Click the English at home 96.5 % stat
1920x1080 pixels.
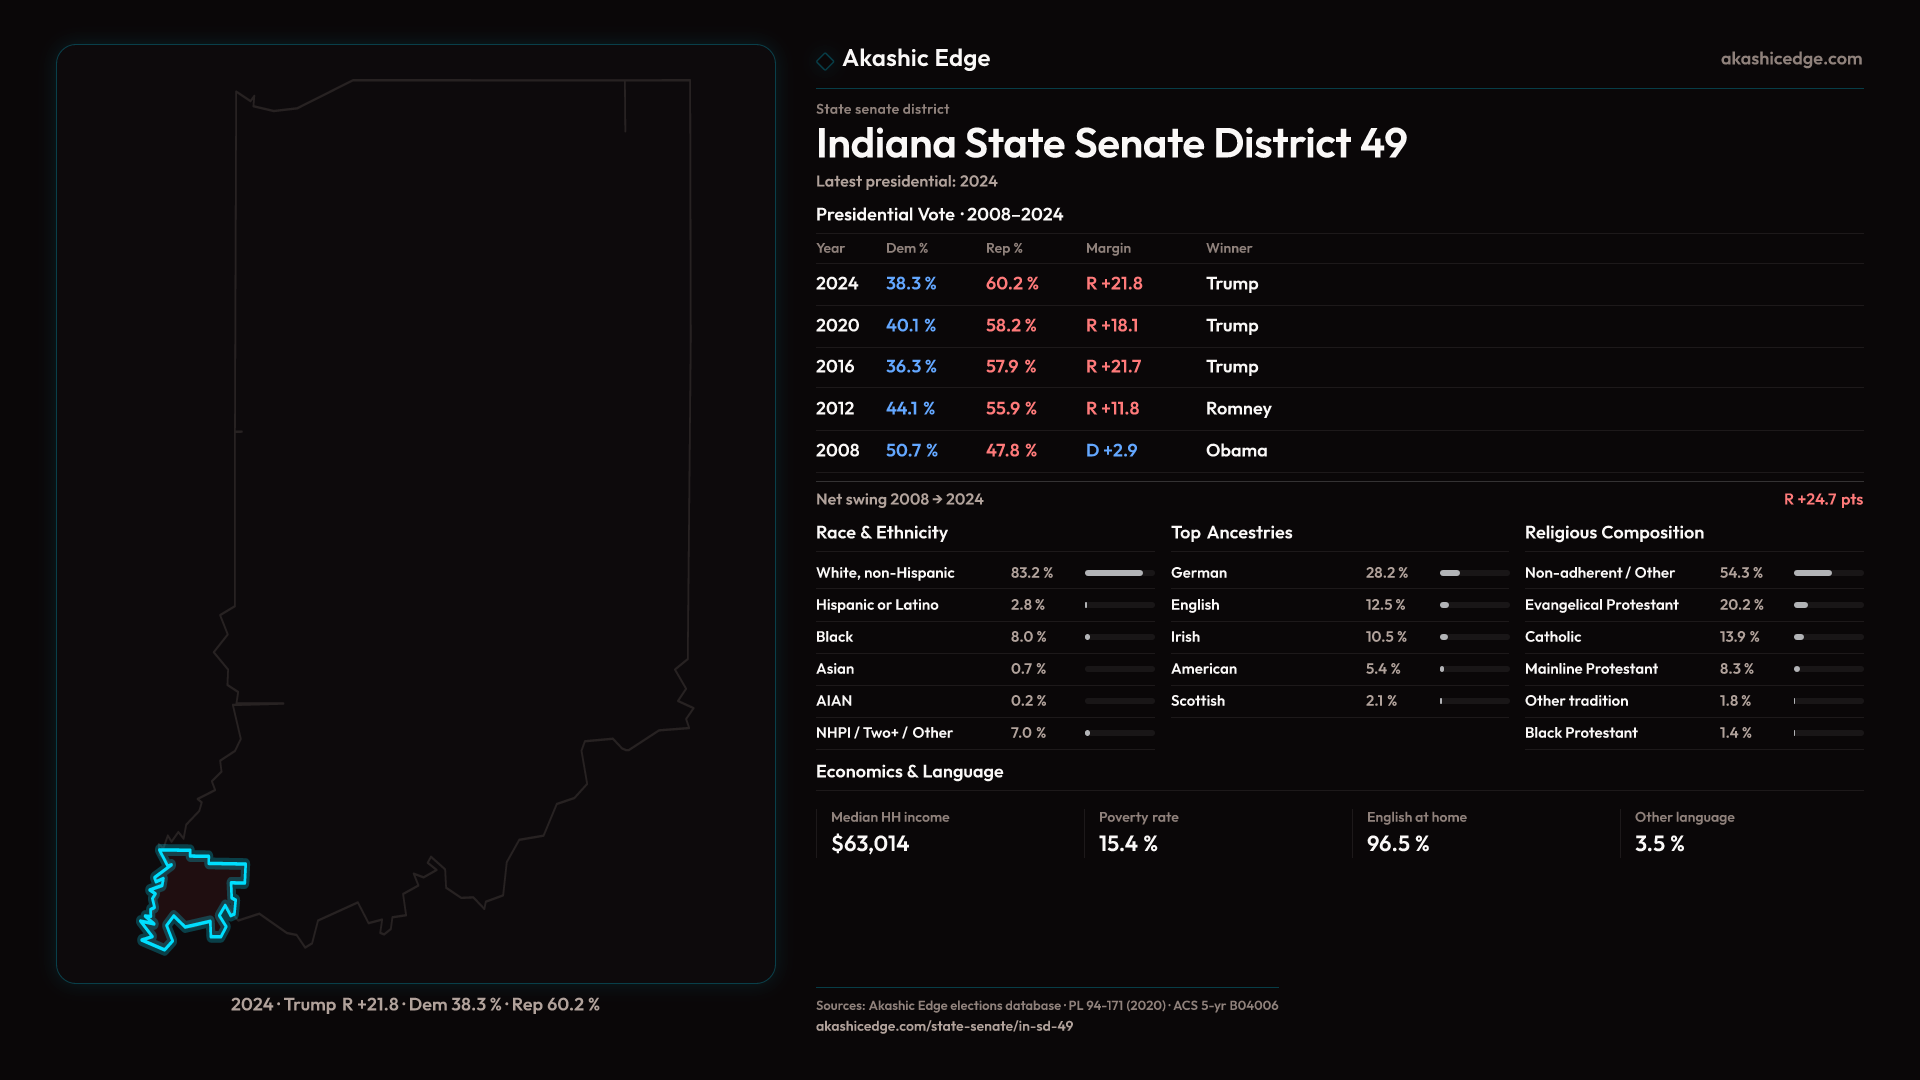coord(1397,844)
